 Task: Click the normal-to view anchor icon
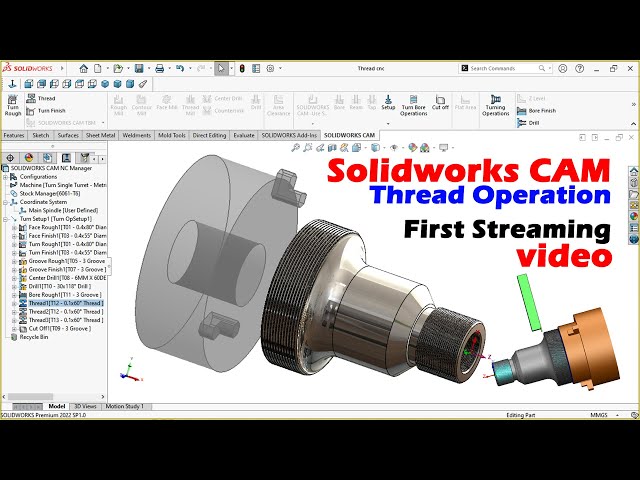coord(12,84)
